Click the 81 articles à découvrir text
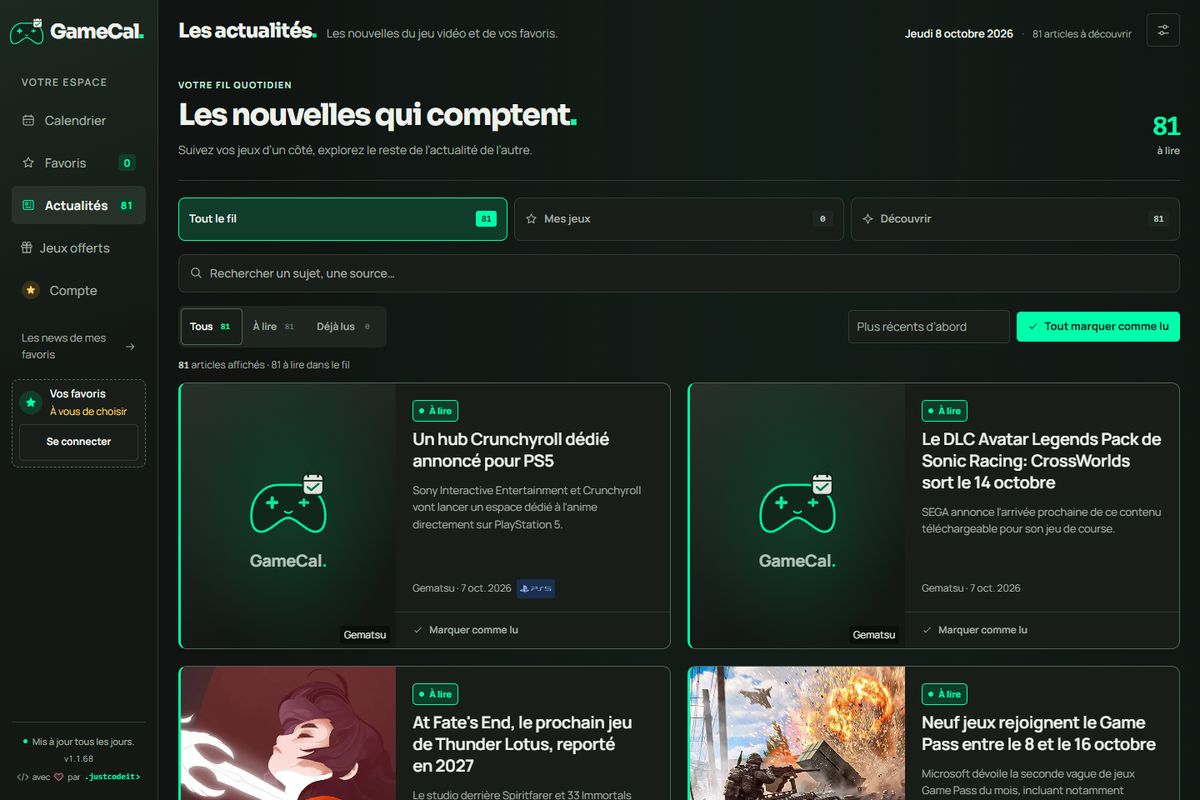Image resolution: width=1200 pixels, height=800 pixels. 1082,34
